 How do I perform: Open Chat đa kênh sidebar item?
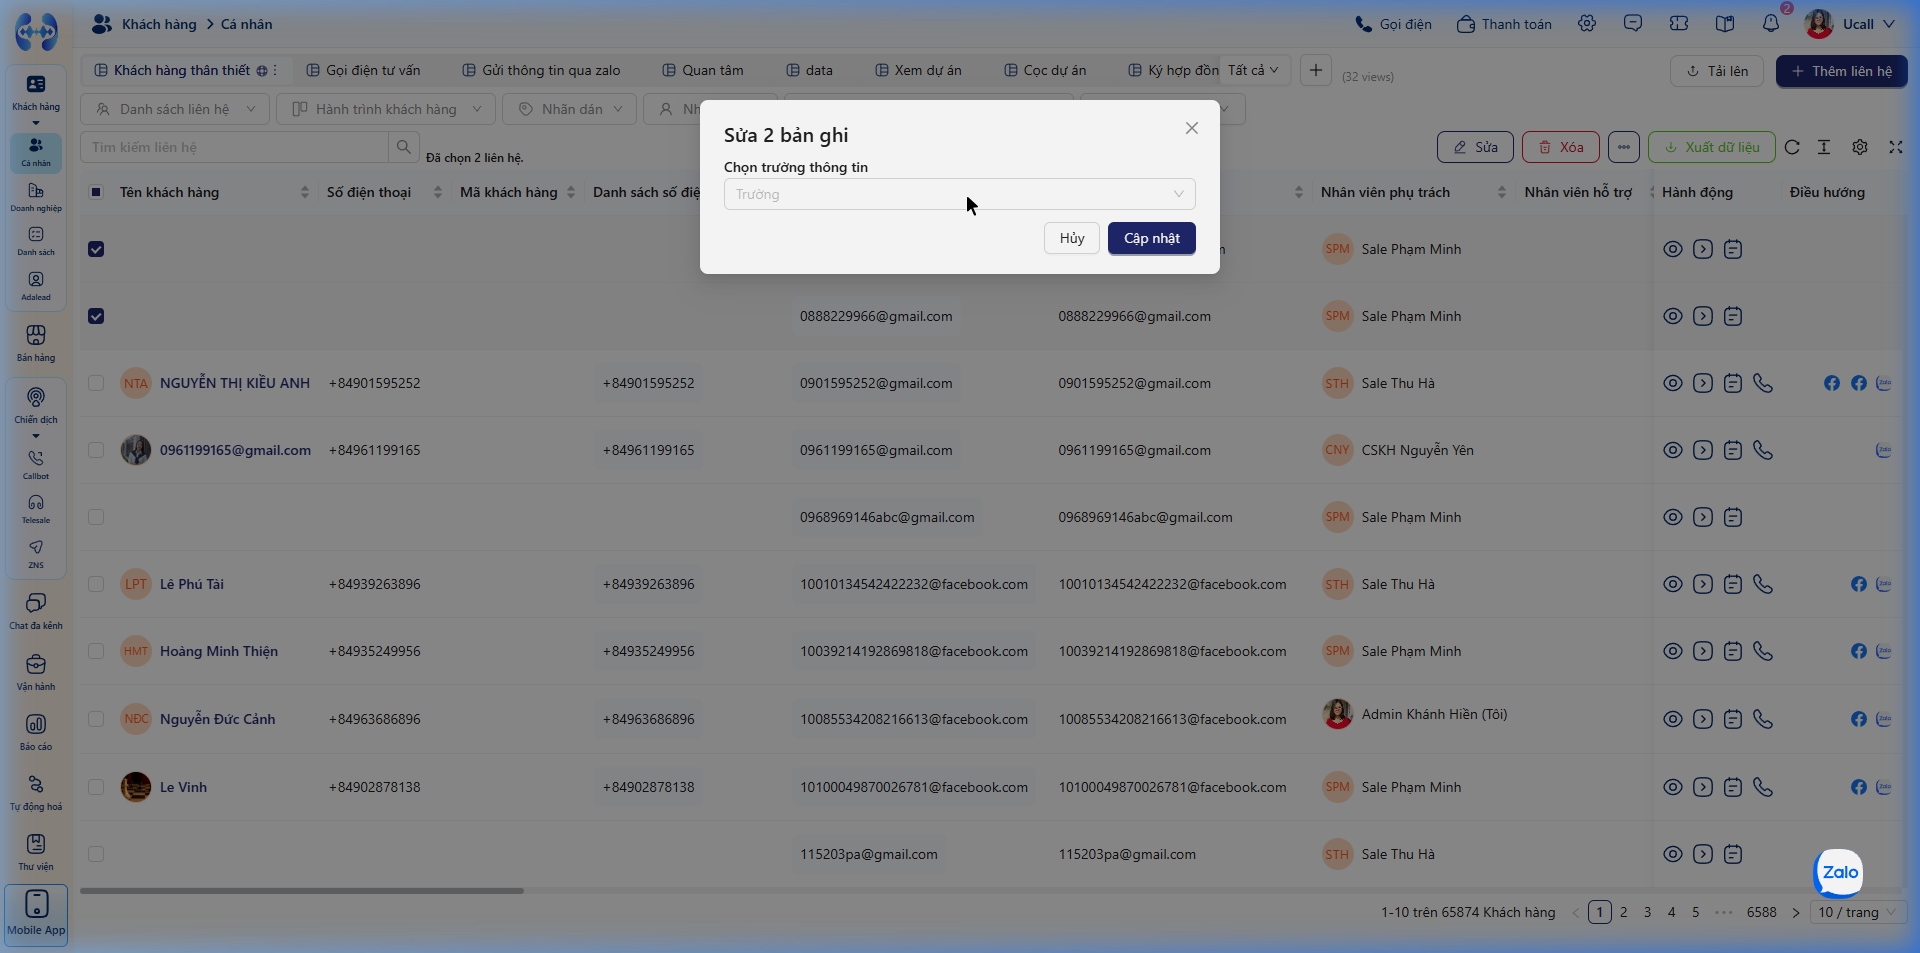coord(36,611)
